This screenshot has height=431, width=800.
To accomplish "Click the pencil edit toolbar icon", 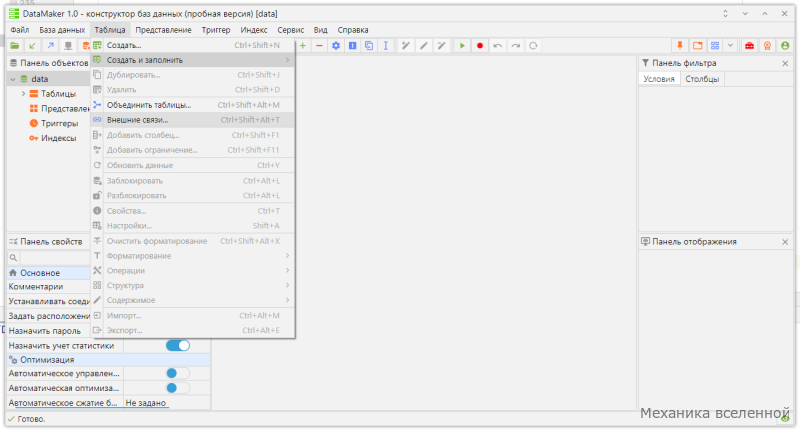I will (x=423, y=46).
